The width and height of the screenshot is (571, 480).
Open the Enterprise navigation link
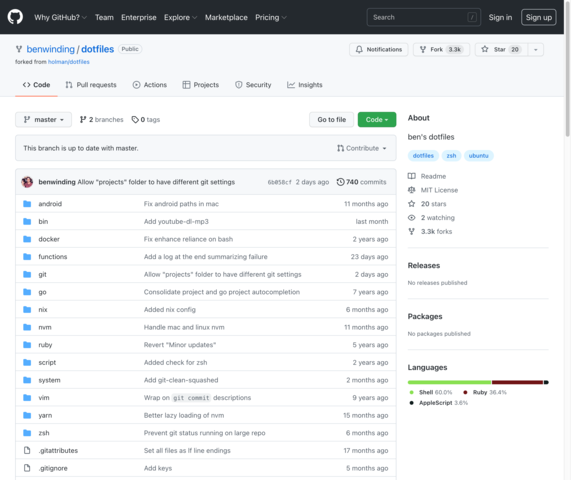click(x=139, y=17)
